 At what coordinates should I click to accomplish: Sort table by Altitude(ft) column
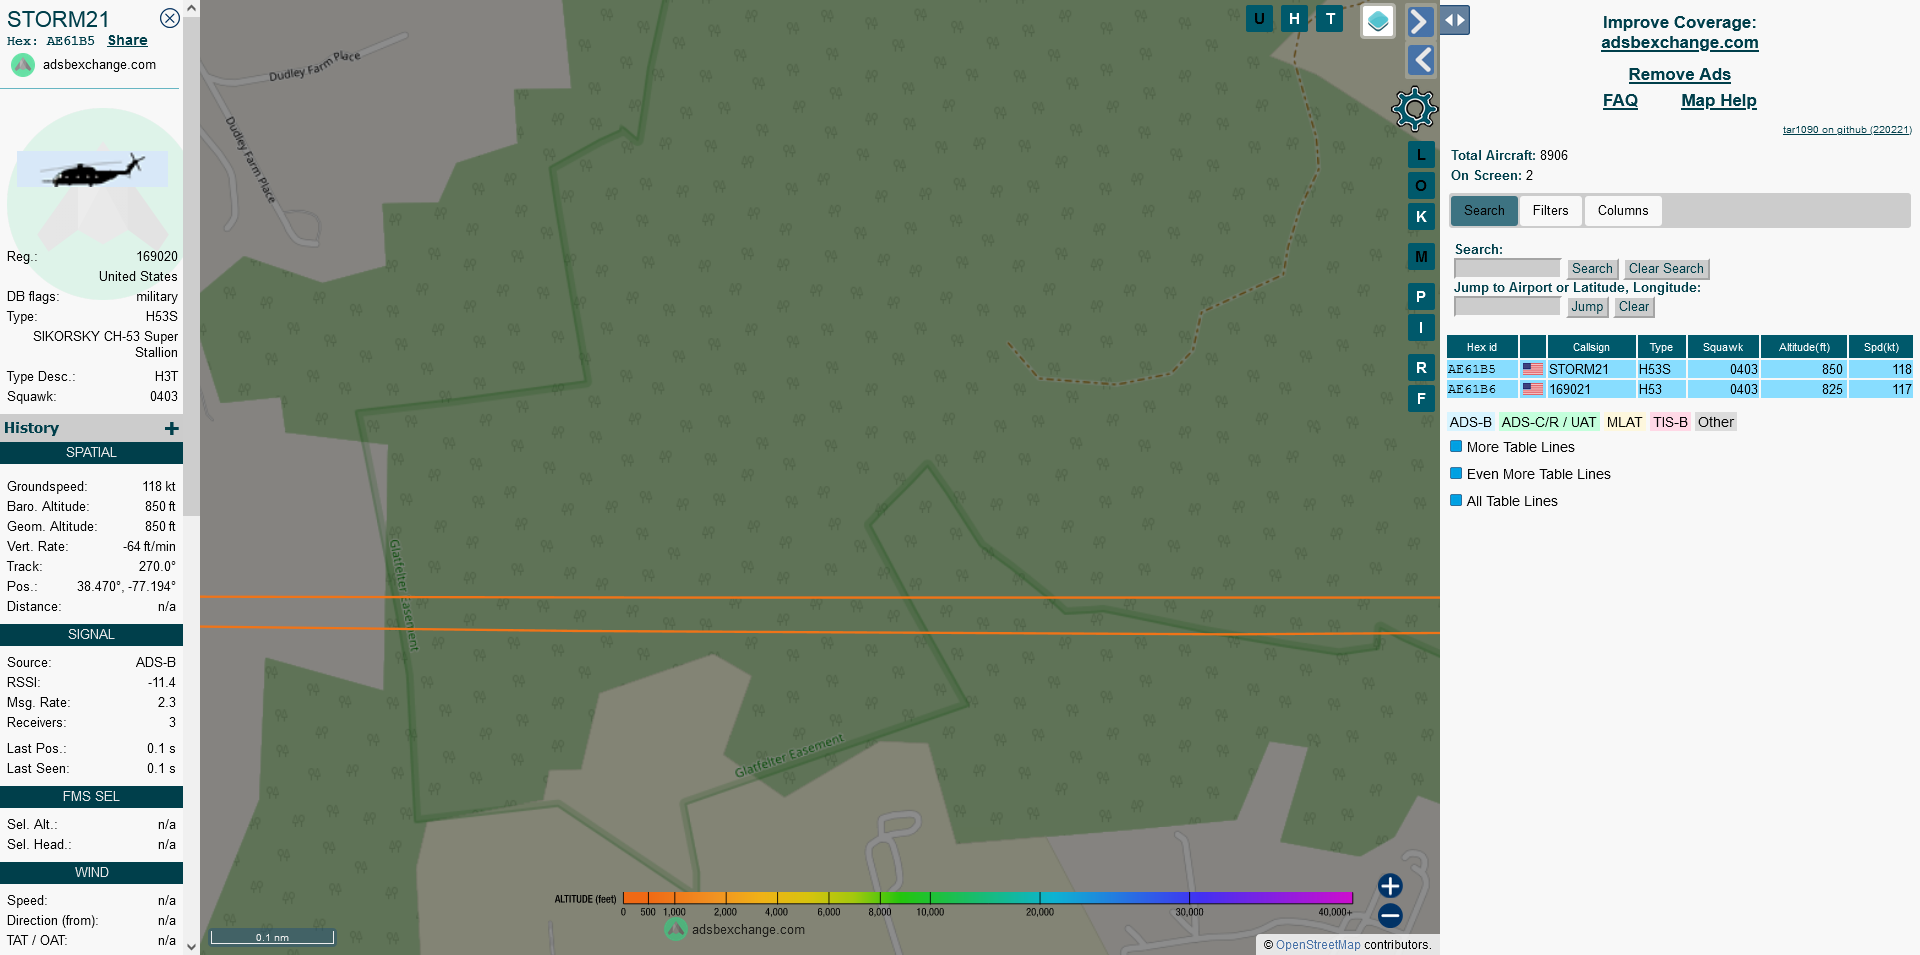(x=1804, y=347)
